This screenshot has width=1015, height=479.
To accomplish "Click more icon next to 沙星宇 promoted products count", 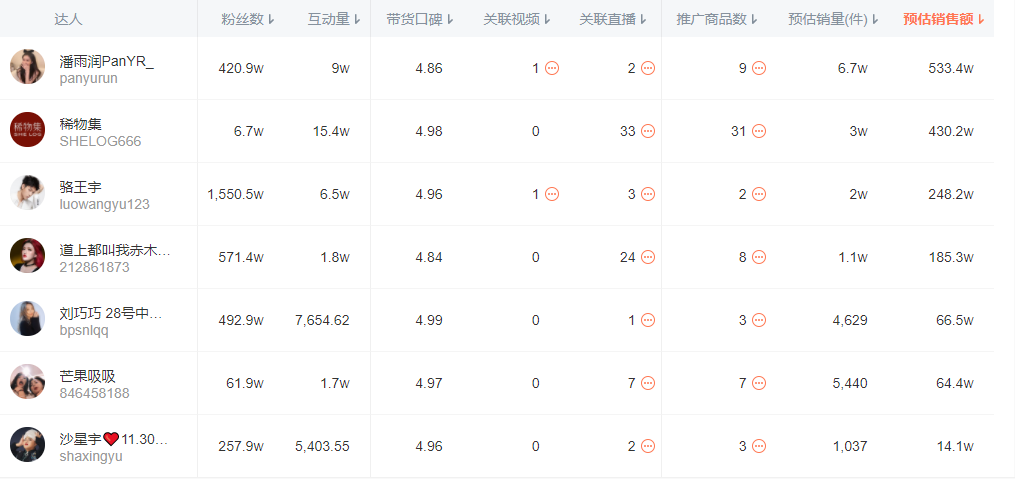I will tap(759, 446).
